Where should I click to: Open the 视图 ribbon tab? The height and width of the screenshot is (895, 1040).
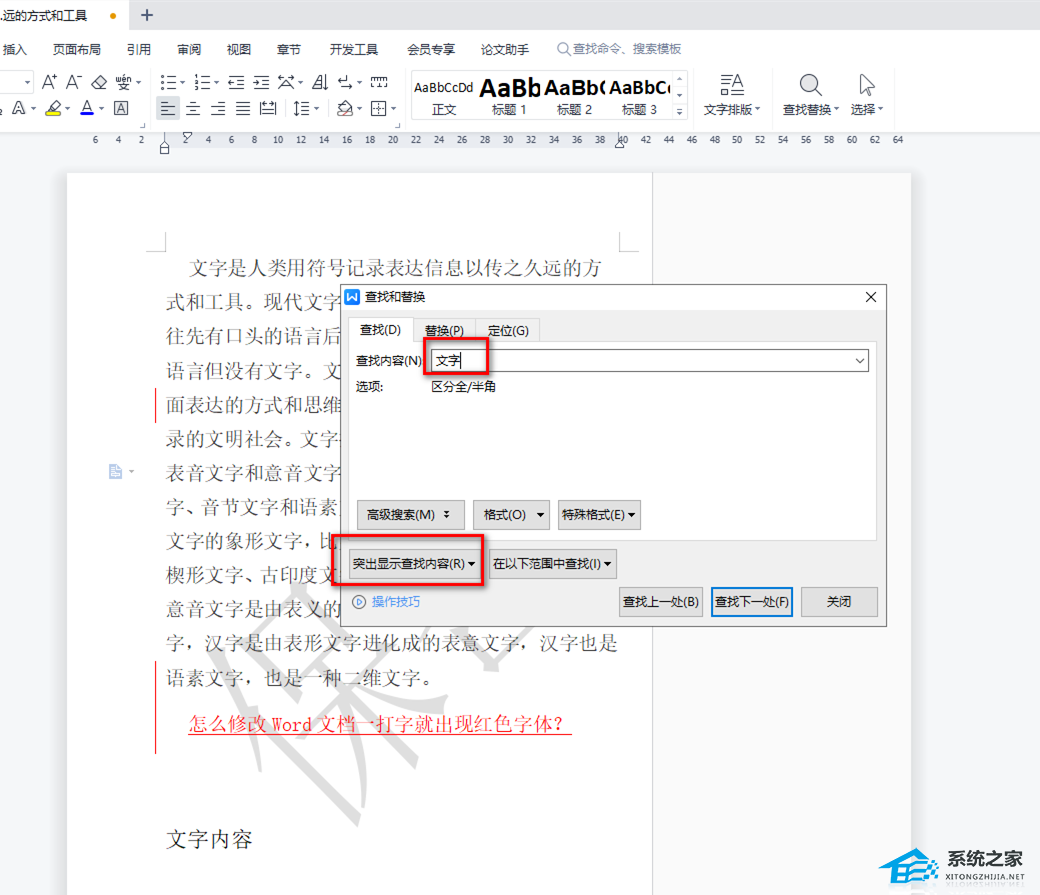click(239, 50)
